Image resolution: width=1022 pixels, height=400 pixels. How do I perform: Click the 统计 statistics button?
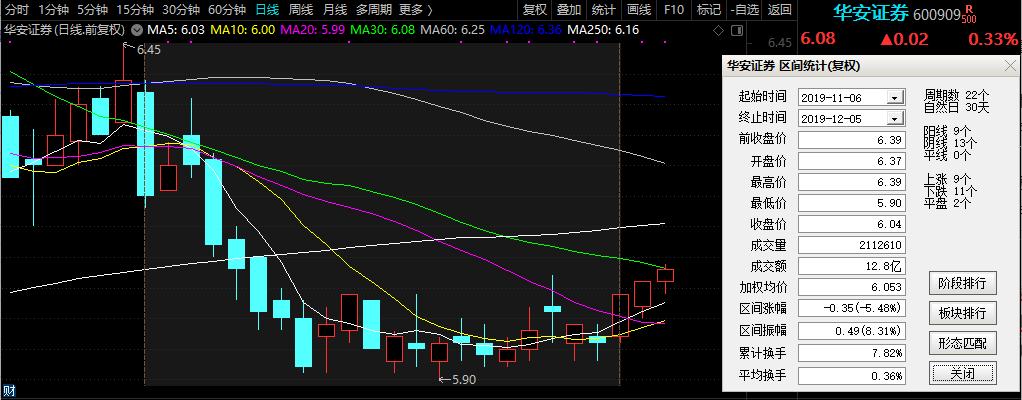[604, 10]
